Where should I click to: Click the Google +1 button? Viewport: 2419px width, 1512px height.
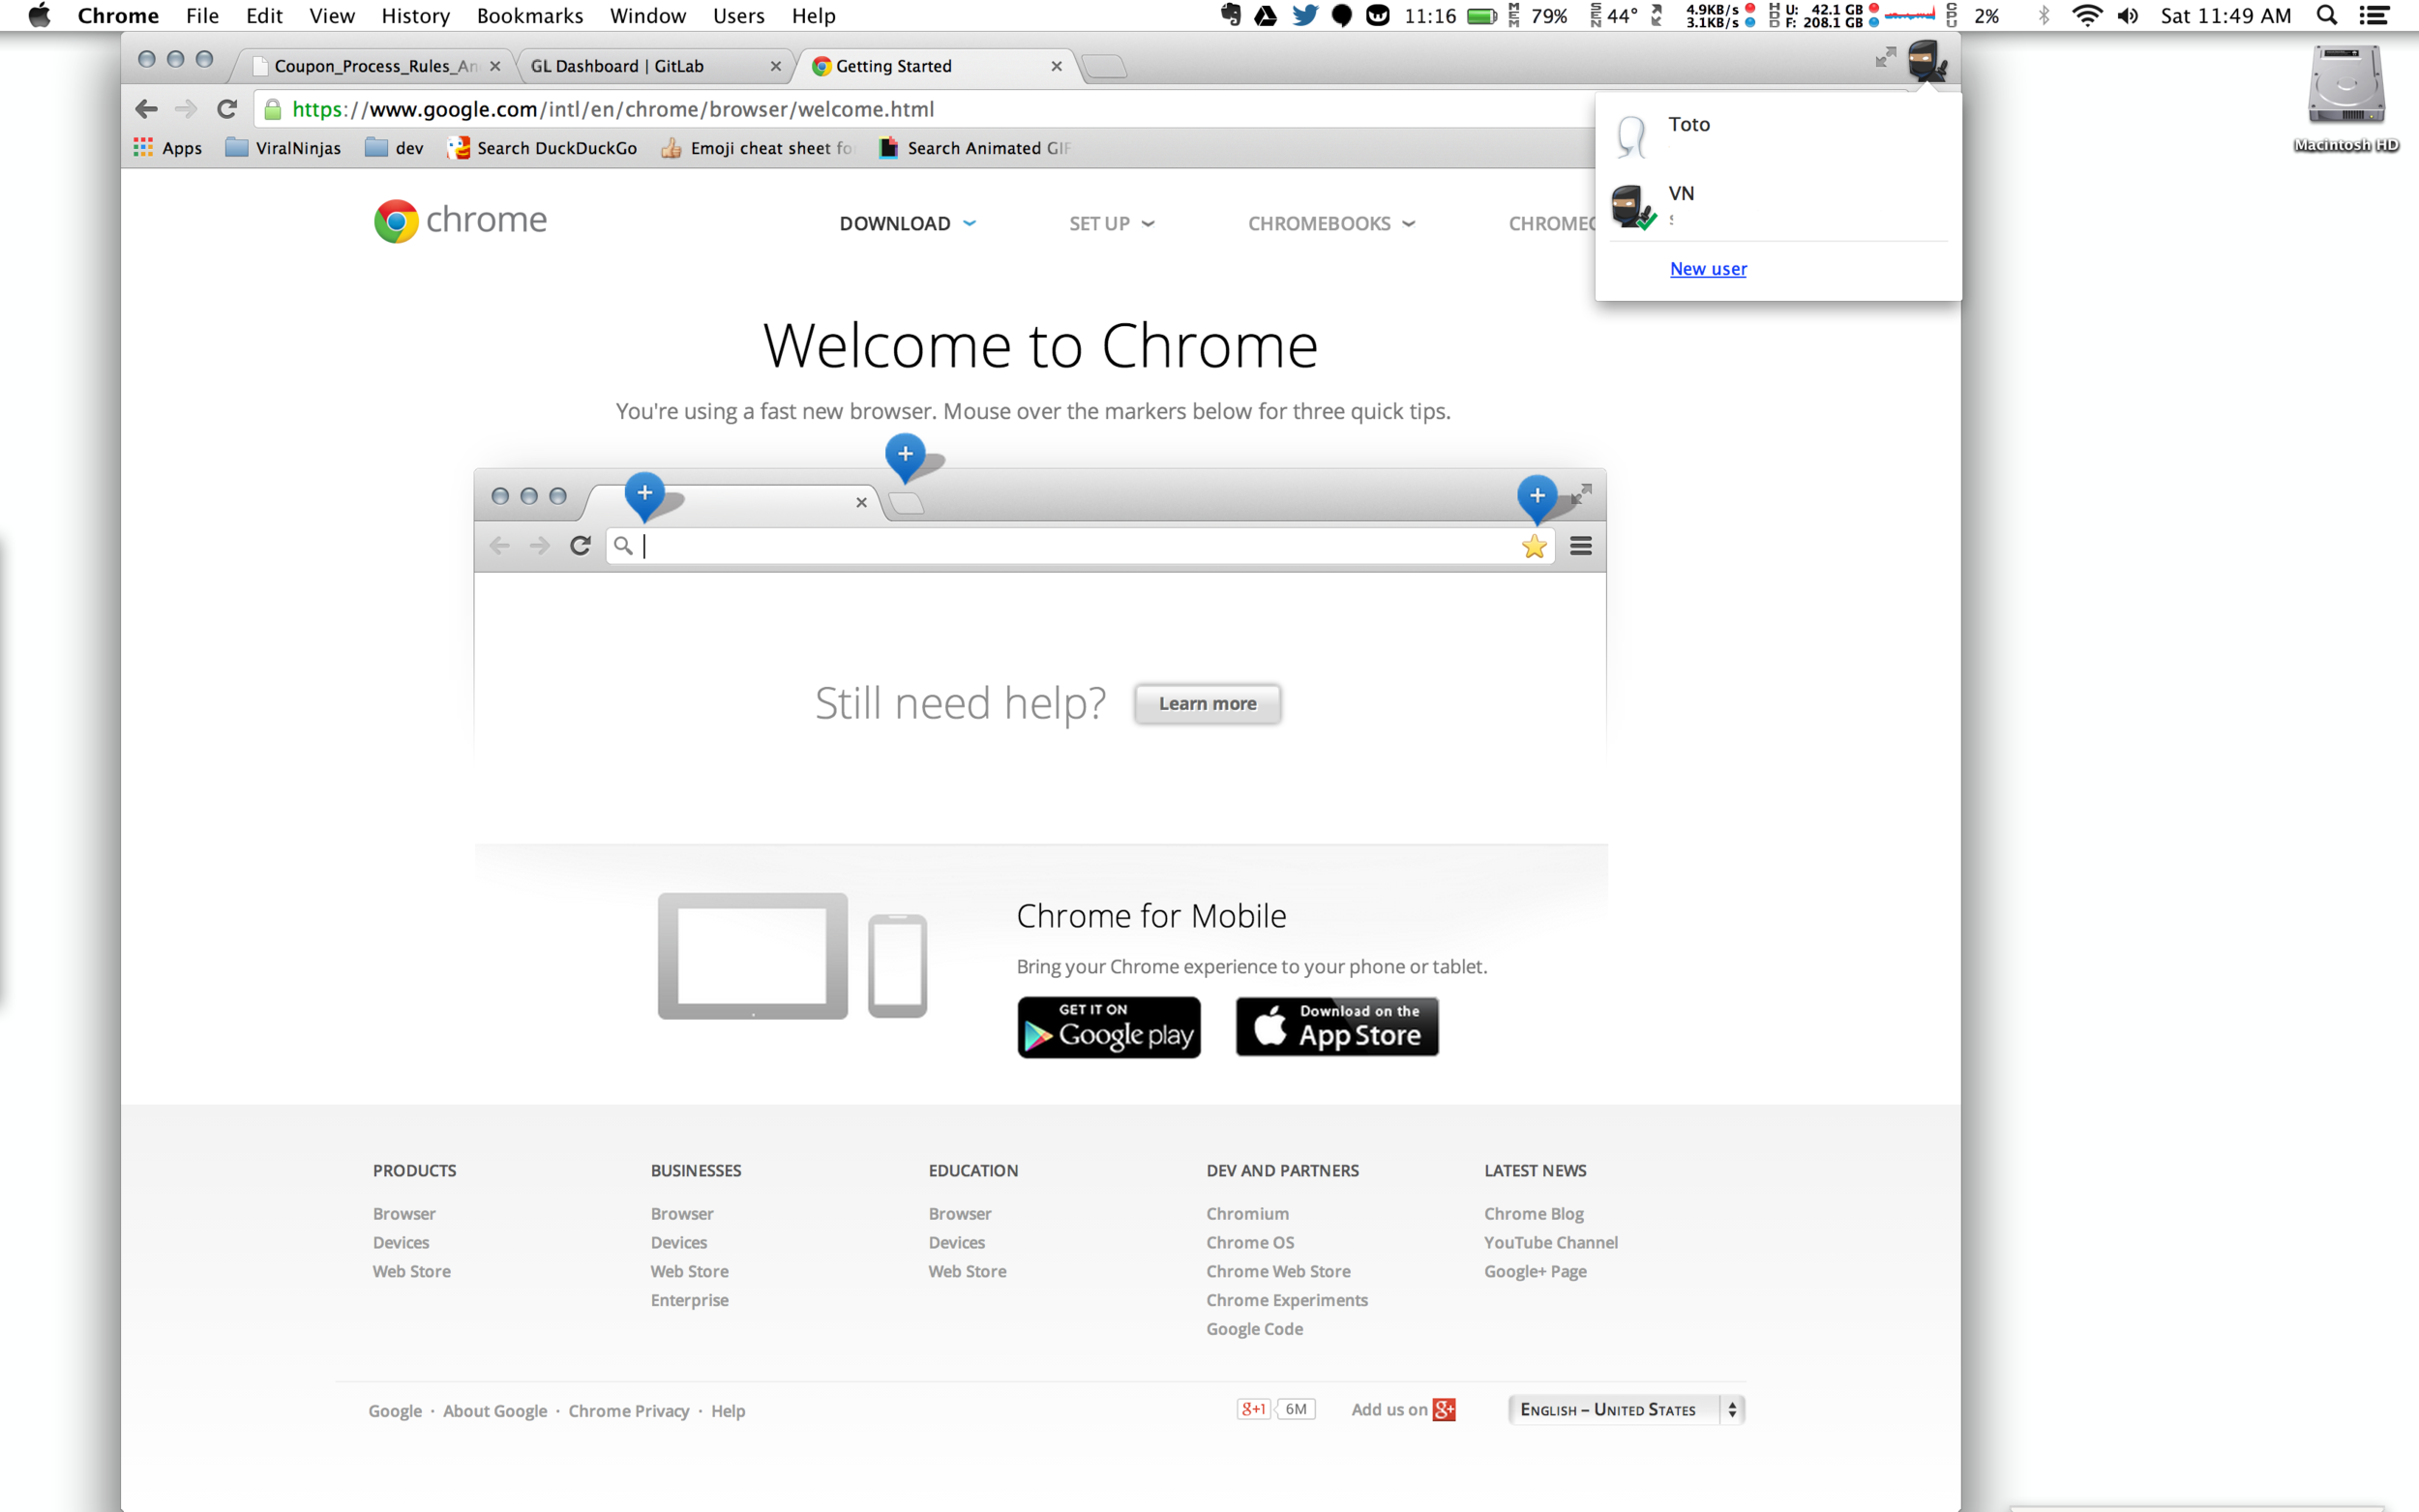pos(1253,1410)
